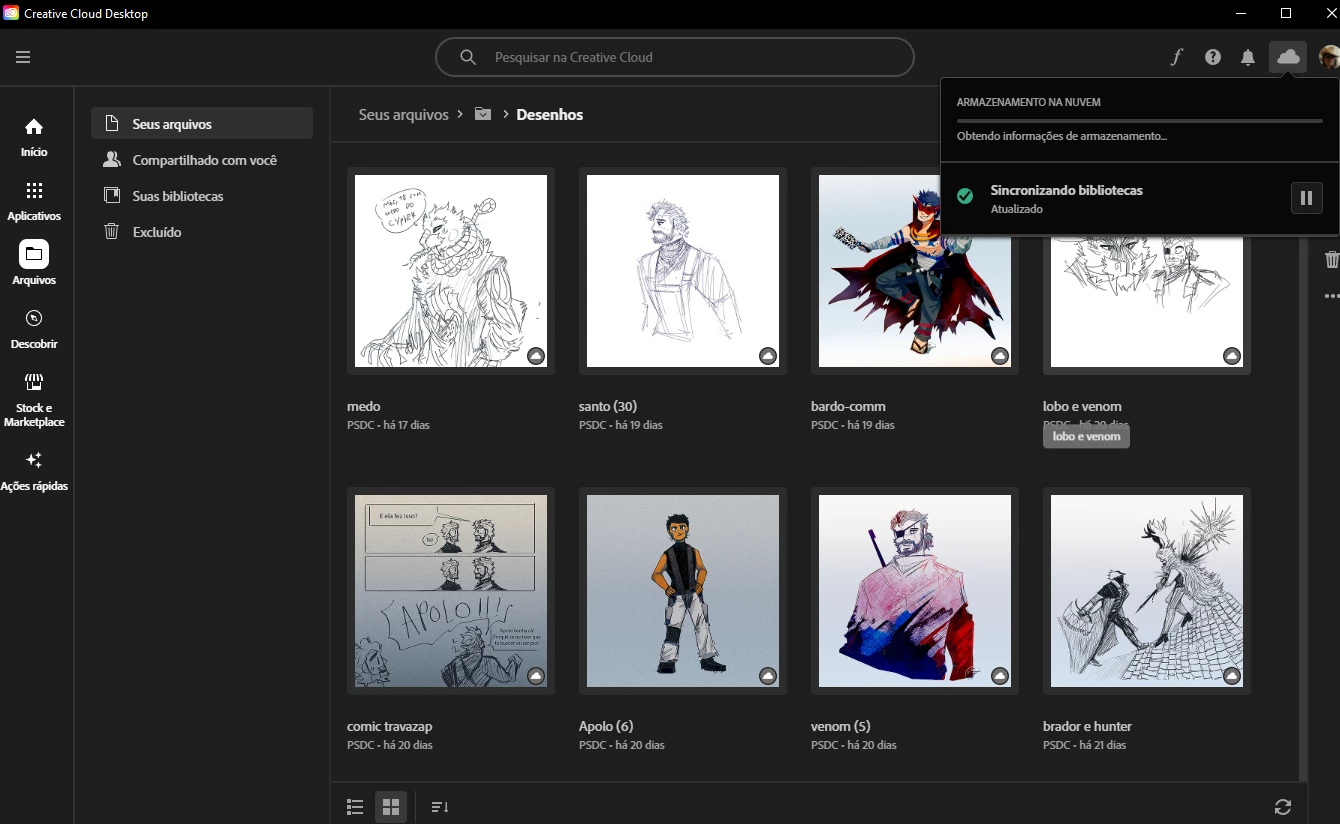Viewport: 1340px width, 824px height.
Task: Click cloud badge on comic travazap
Action: 536,676
